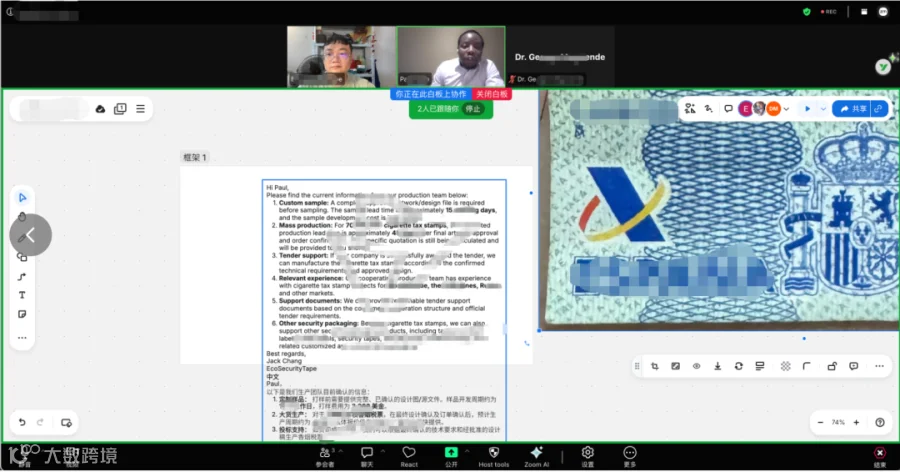The height and width of the screenshot is (472, 900).
Task: Adjust corner radius of the image
Action: click(x=806, y=366)
